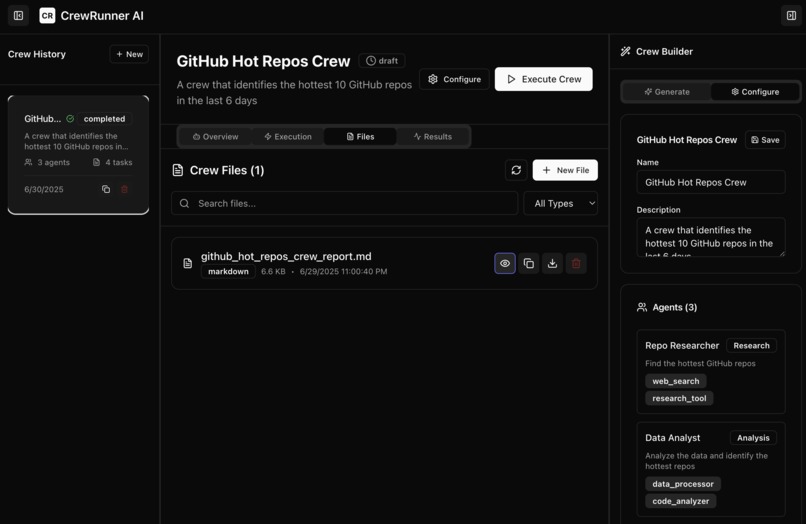This screenshot has width=806, height=524.
Task: Click the Crew Builder wand icon
Action: point(625,51)
